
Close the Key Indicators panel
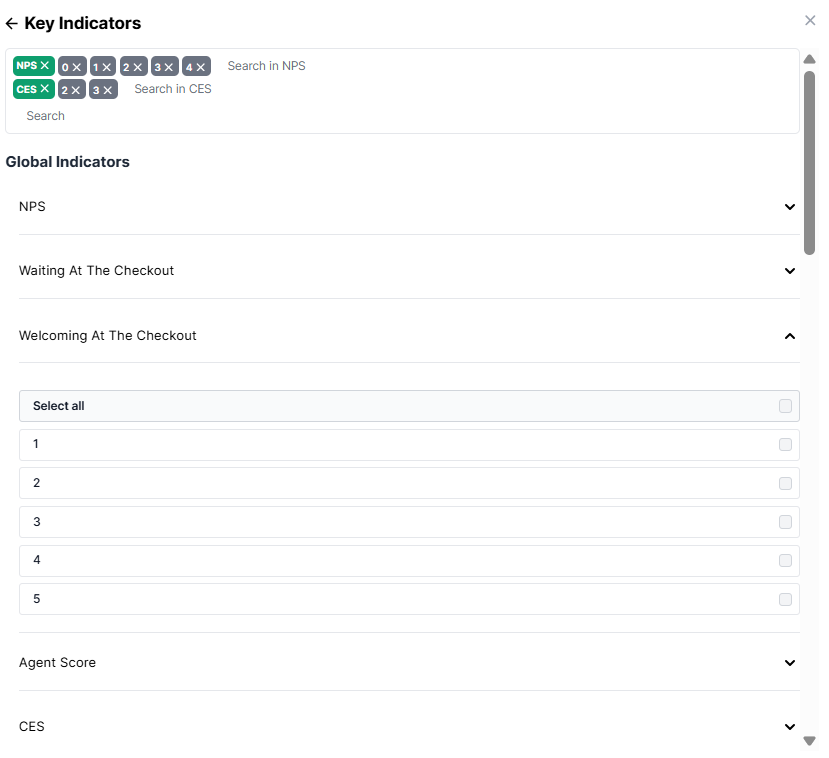(810, 20)
